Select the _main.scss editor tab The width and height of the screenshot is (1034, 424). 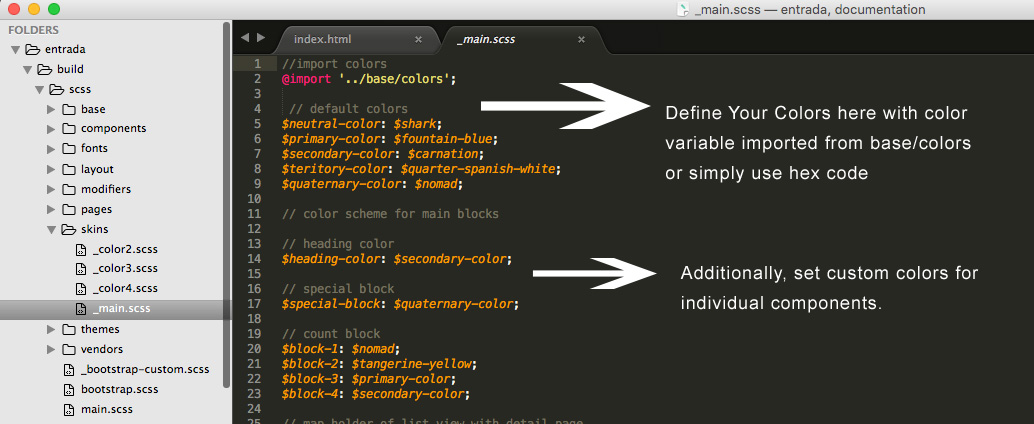tap(486, 40)
